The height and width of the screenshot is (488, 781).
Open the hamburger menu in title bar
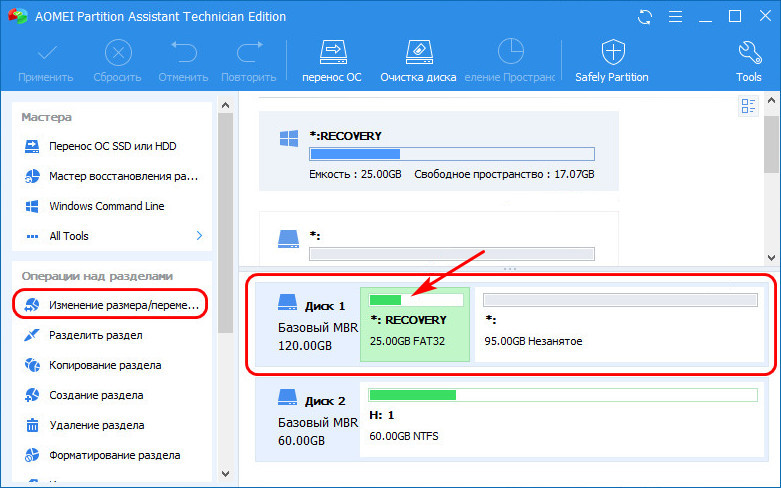click(x=675, y=17)
